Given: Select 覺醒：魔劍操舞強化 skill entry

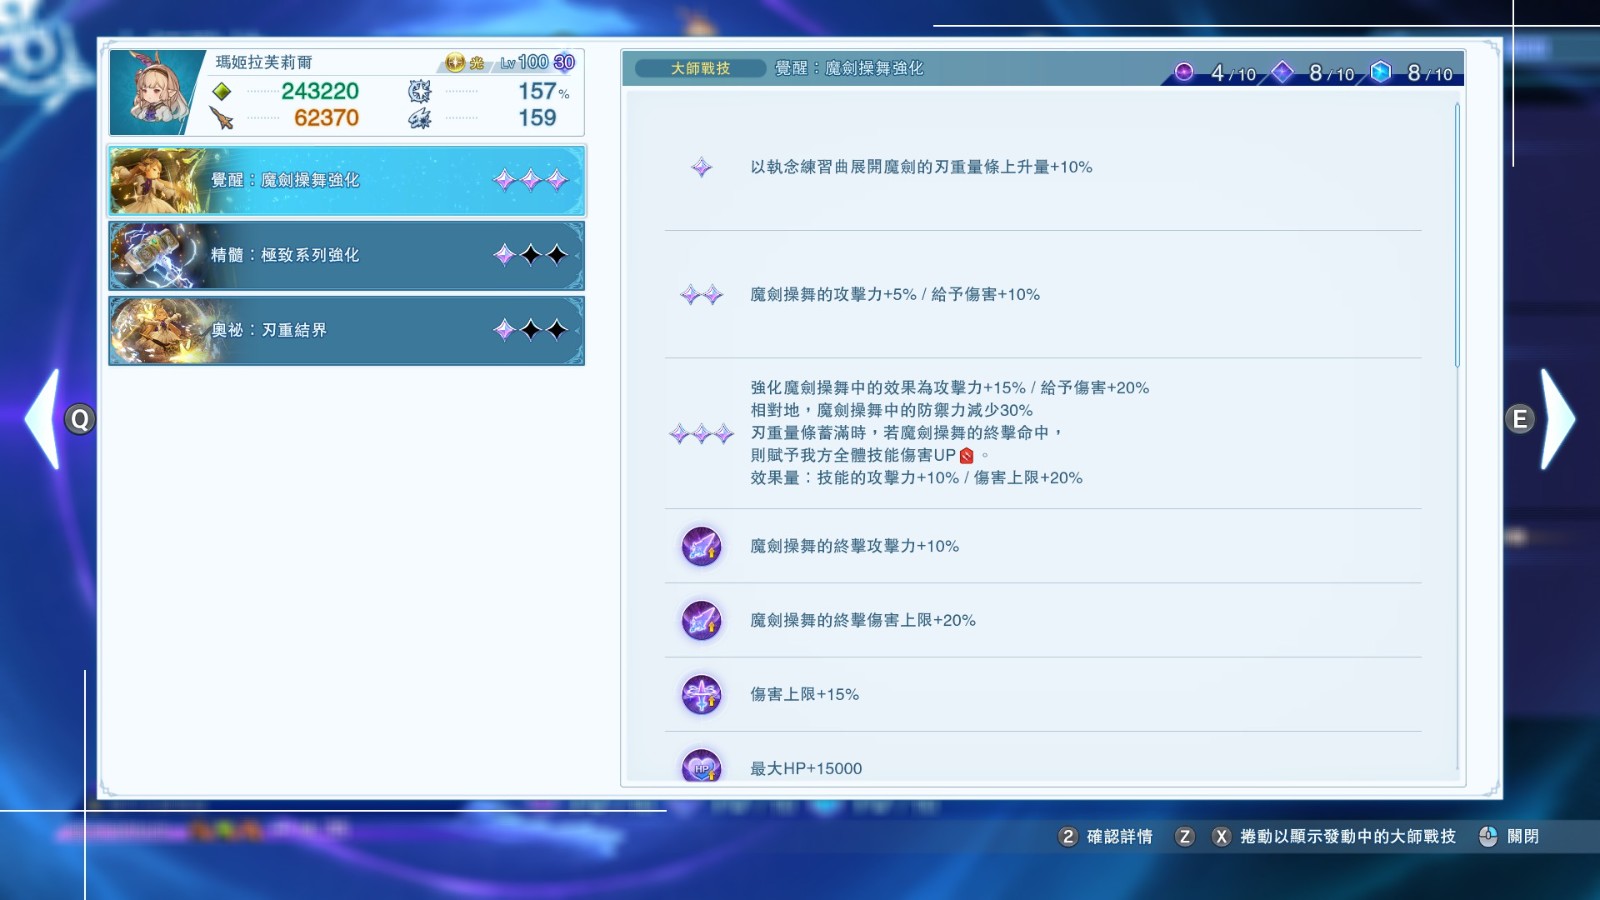Looking at the screenshot, I should pos(346,180).
